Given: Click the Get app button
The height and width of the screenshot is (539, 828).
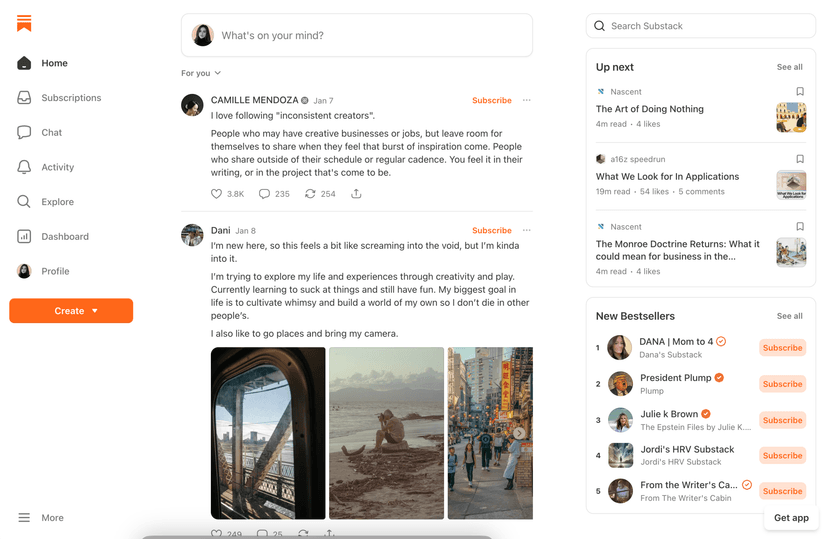Looking at the screenshot, I should 791,518.
